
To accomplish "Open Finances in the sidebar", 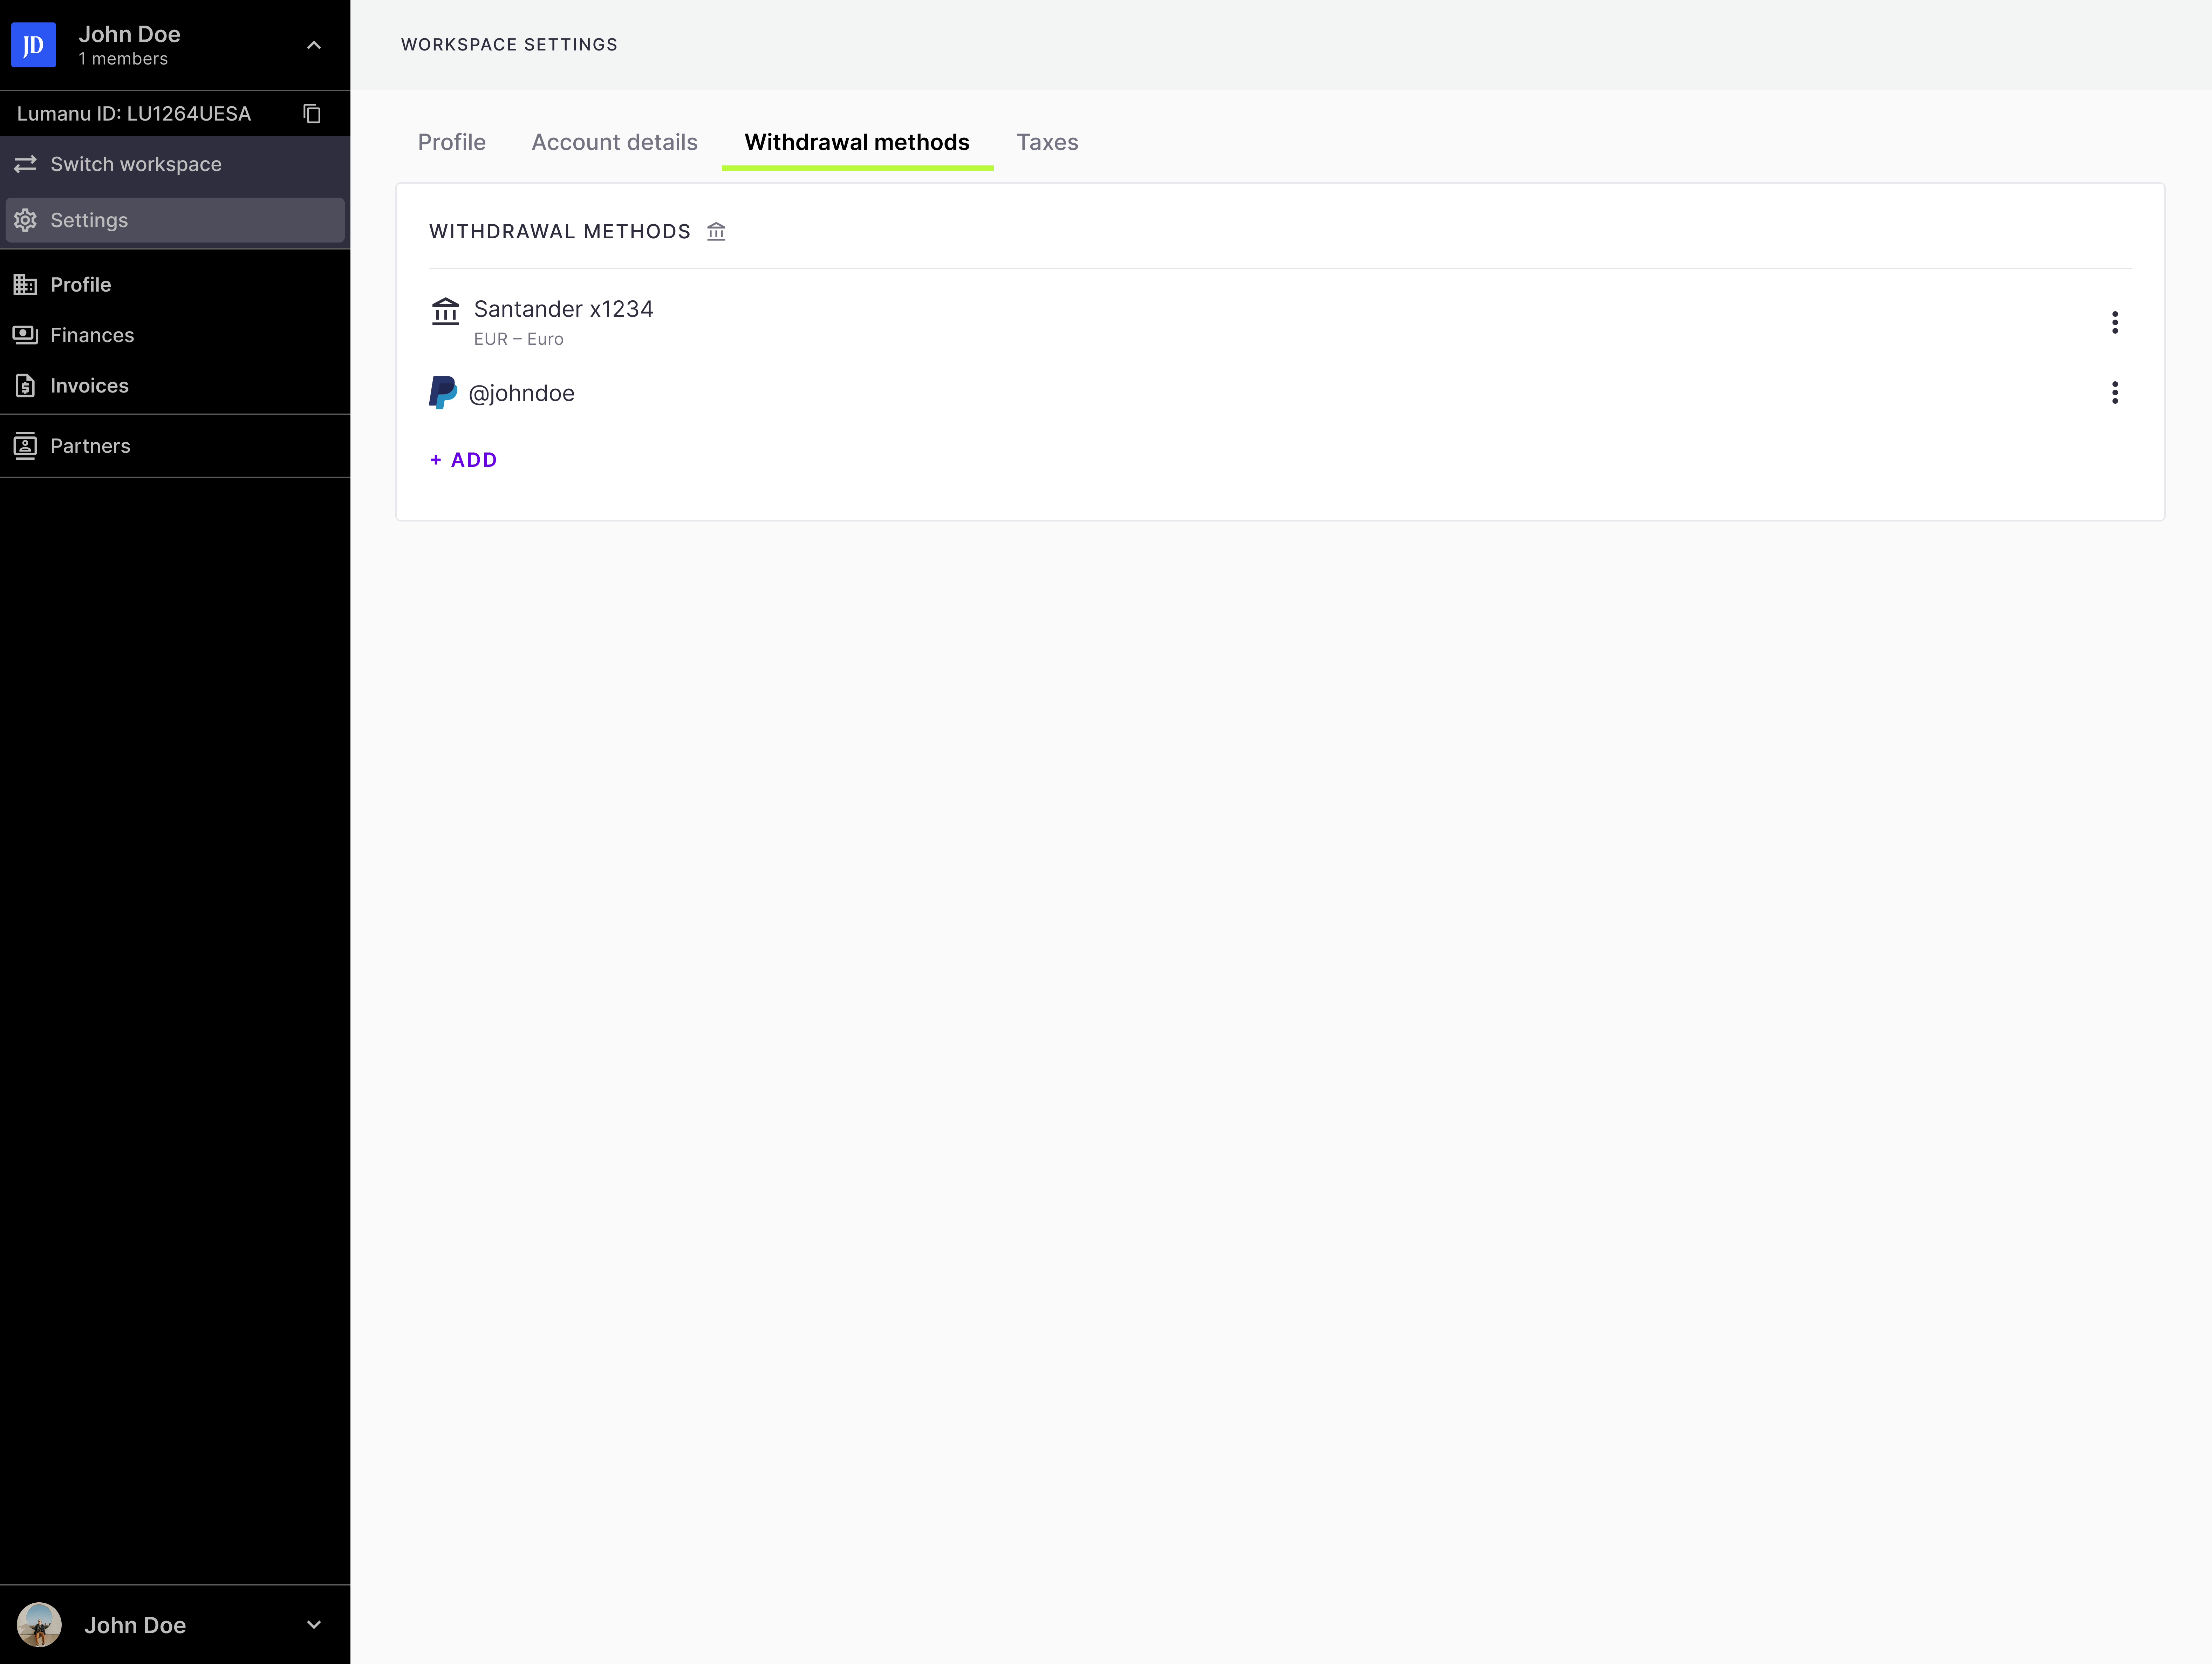I will tap(92, 335).
